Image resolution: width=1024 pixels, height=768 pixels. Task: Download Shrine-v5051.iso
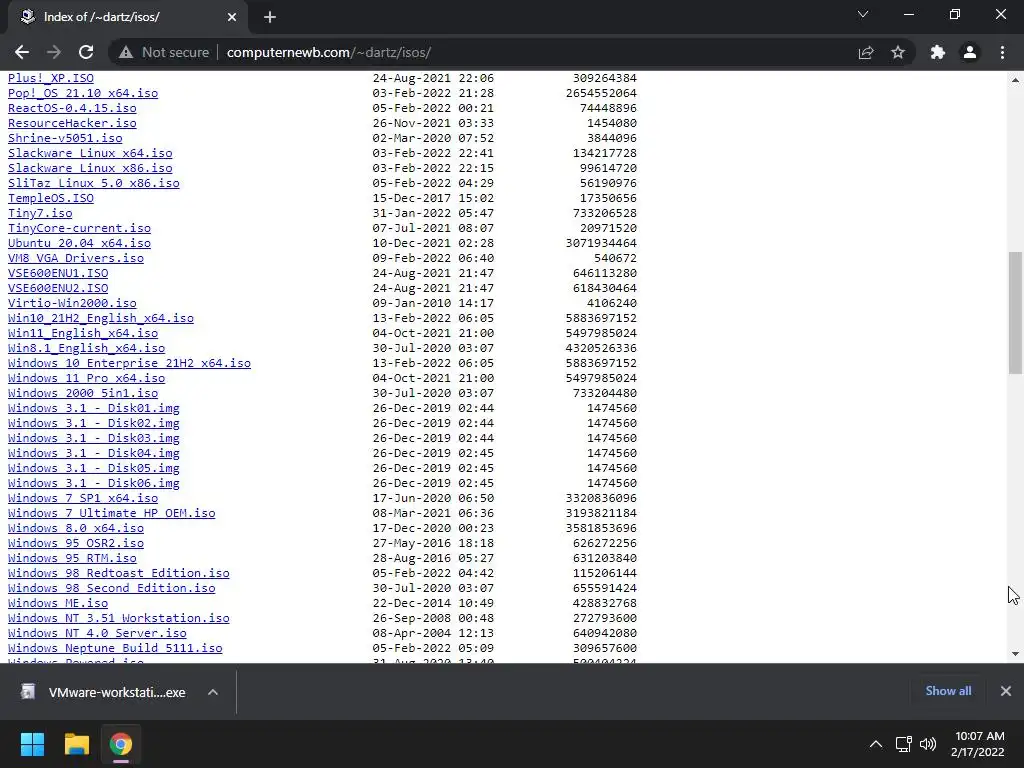[65, 138]
